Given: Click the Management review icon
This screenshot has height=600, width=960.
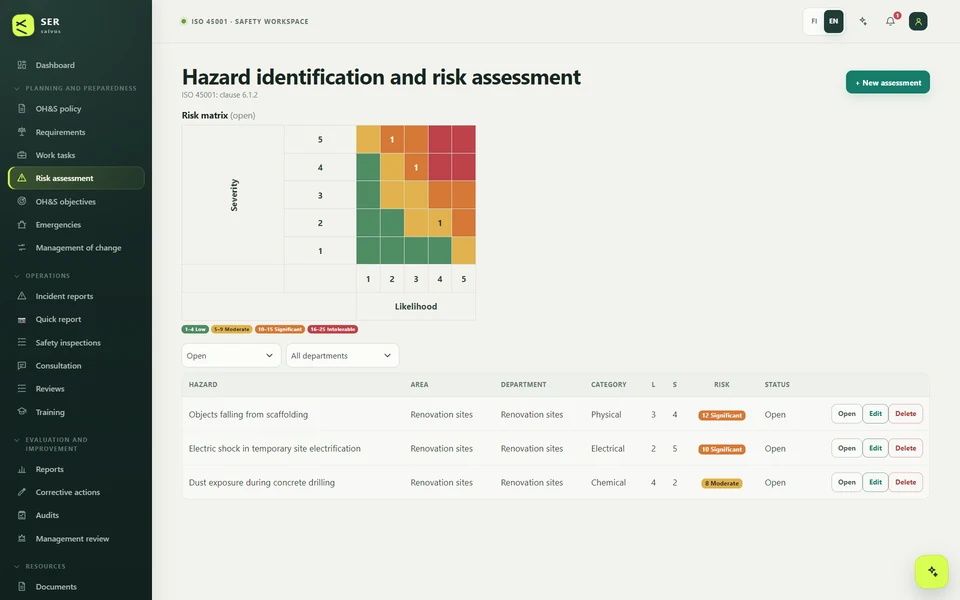Looking at the screenshot, I should click(22, 538).
